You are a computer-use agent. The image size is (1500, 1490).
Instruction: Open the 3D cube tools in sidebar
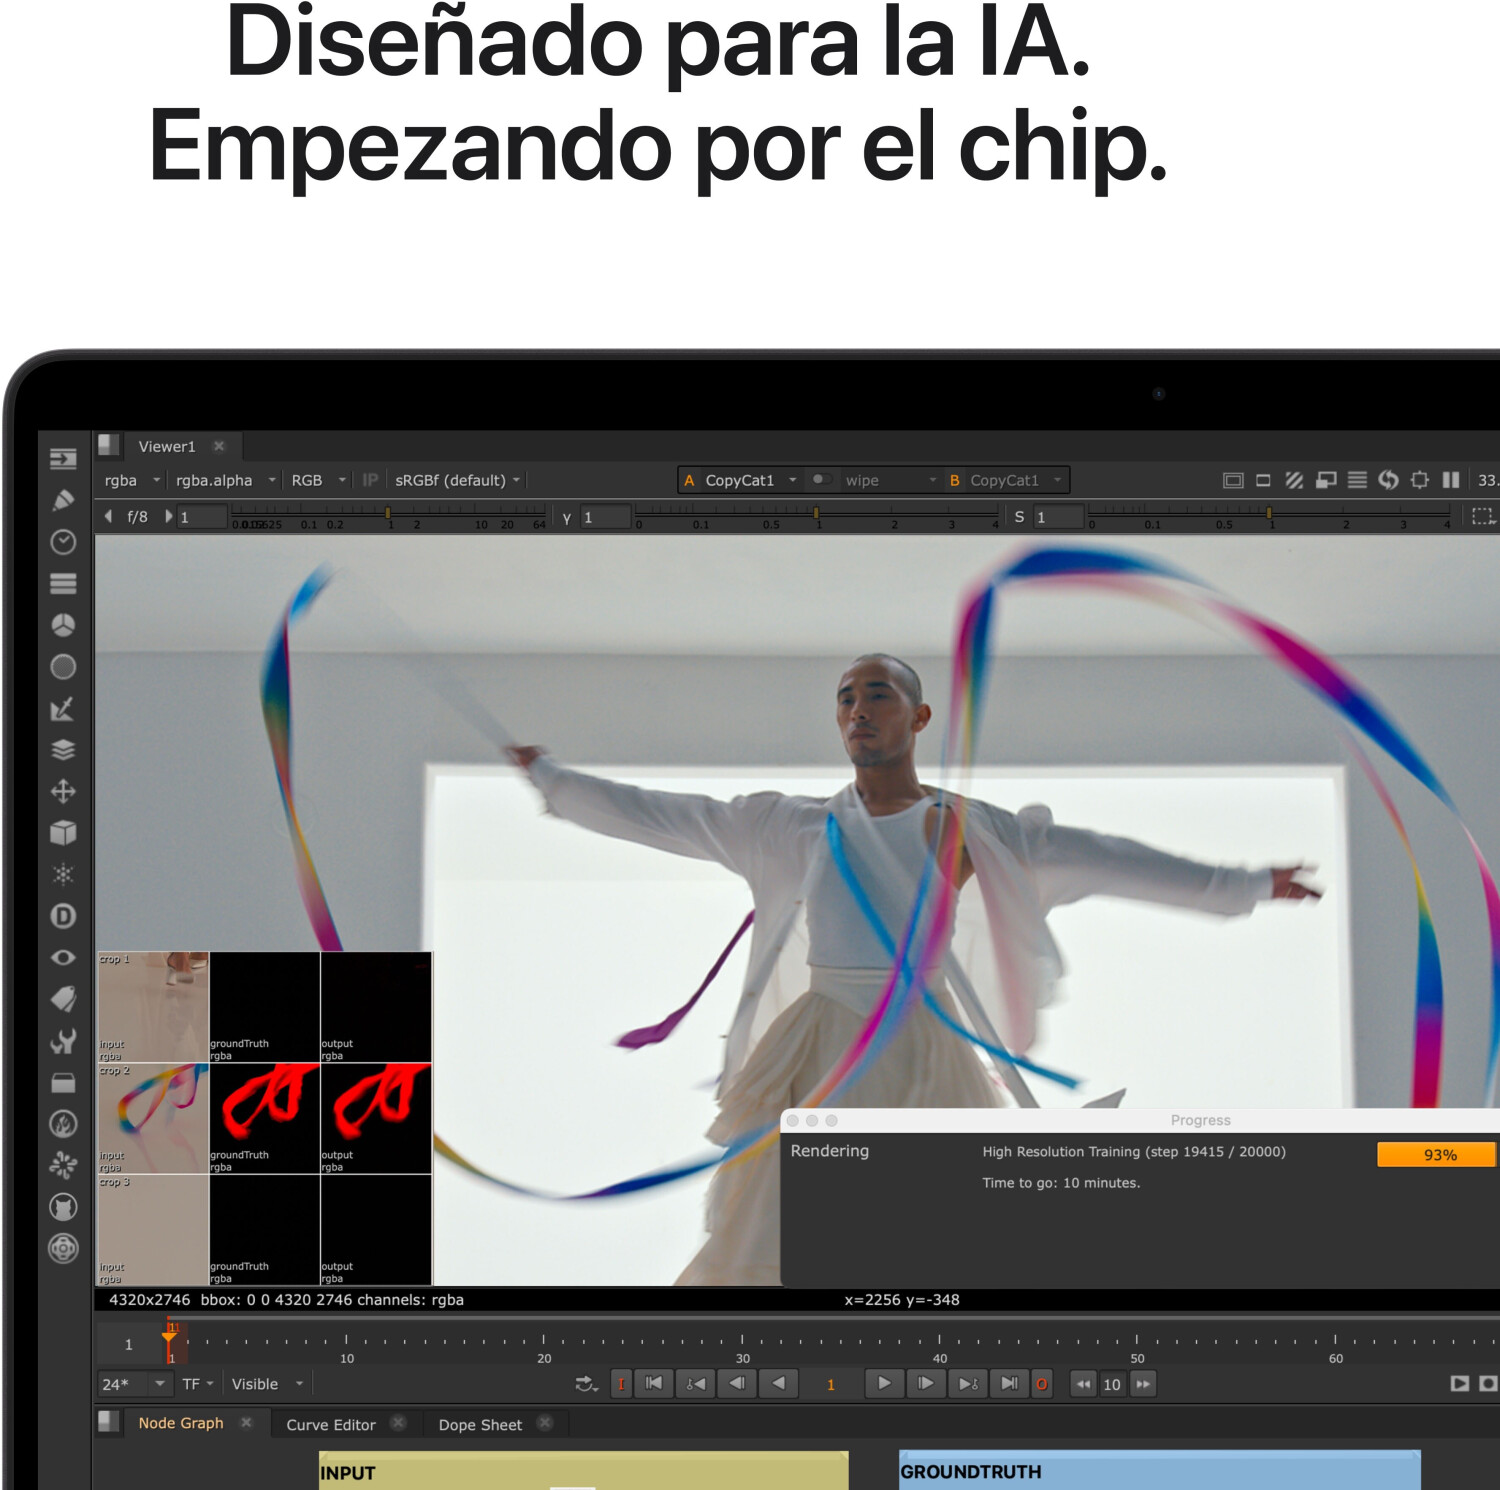[63, 833]
